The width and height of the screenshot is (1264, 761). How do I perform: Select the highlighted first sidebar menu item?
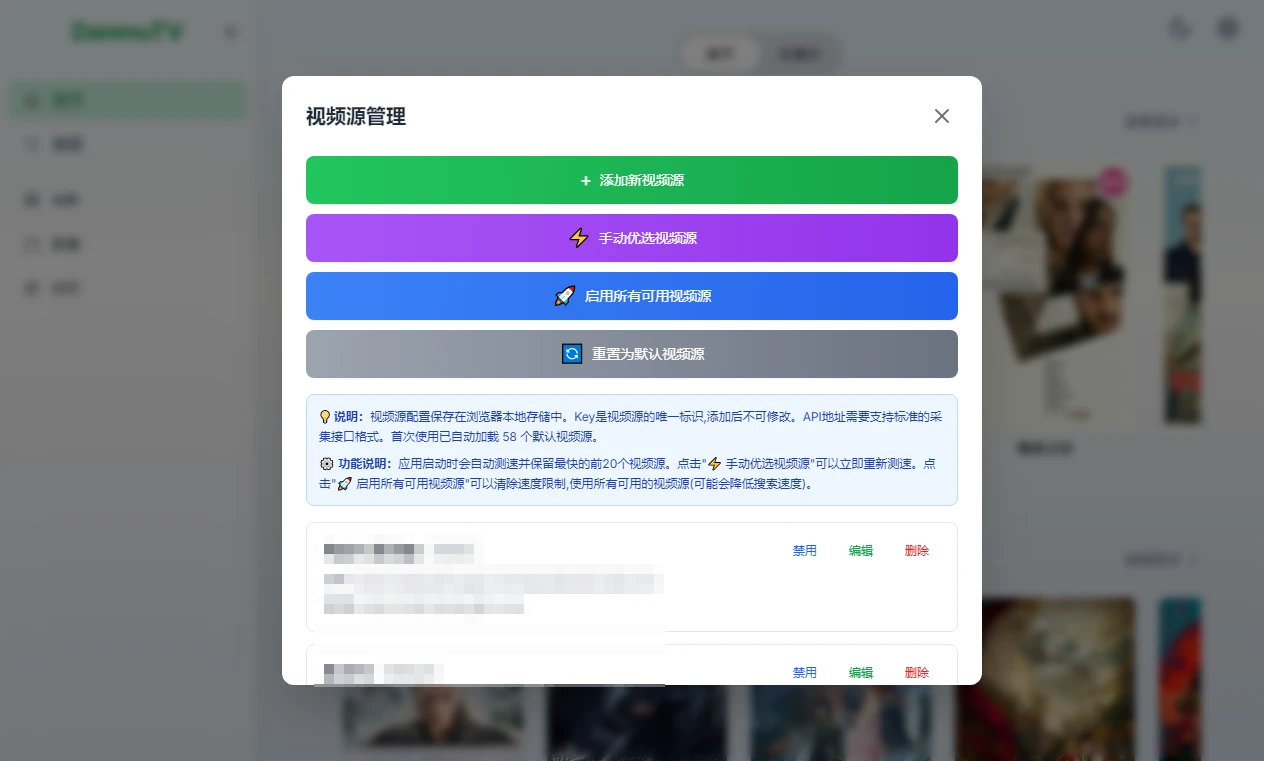tap(127, 100)
